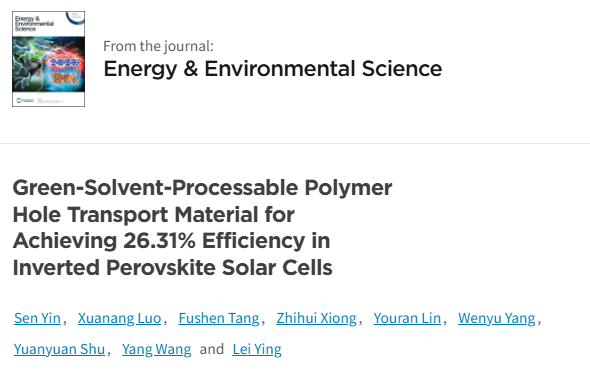Click the Energy & Environmental Science journal title
Image resolution: width=590 pixels, height=370 pixels.
[273, 69]
